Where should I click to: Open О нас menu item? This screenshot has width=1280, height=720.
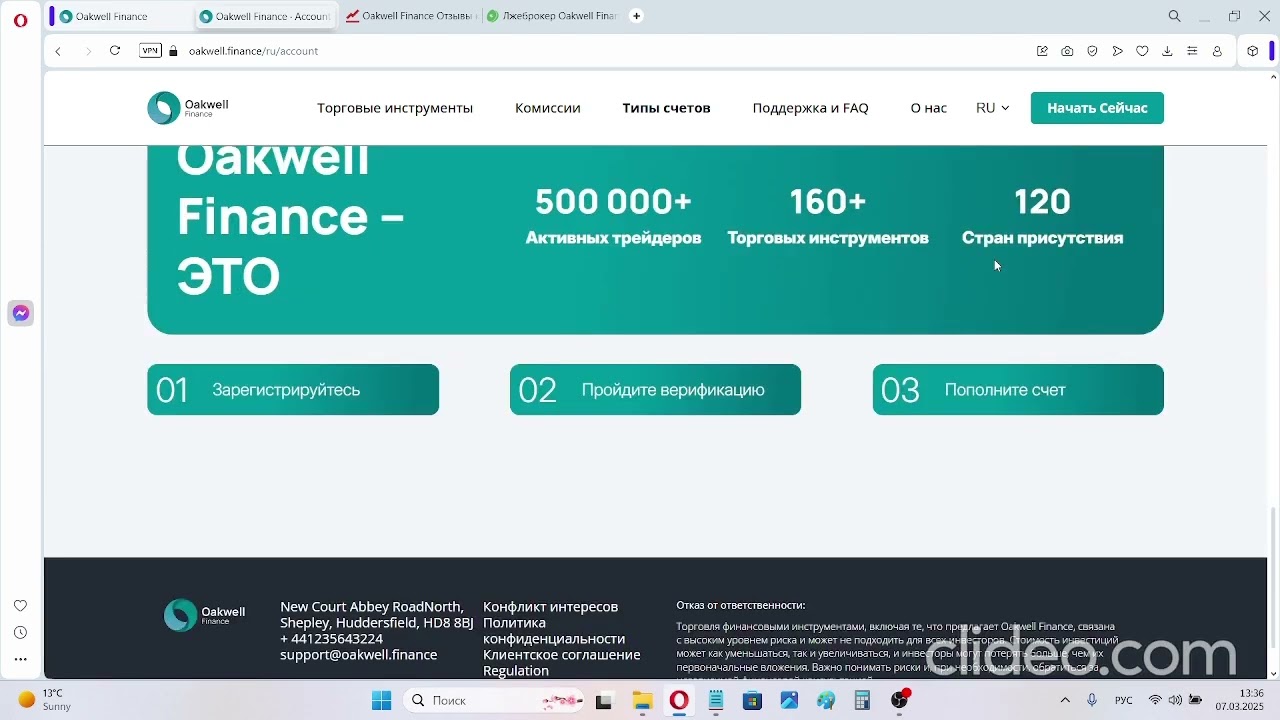(x=928, y=108)
